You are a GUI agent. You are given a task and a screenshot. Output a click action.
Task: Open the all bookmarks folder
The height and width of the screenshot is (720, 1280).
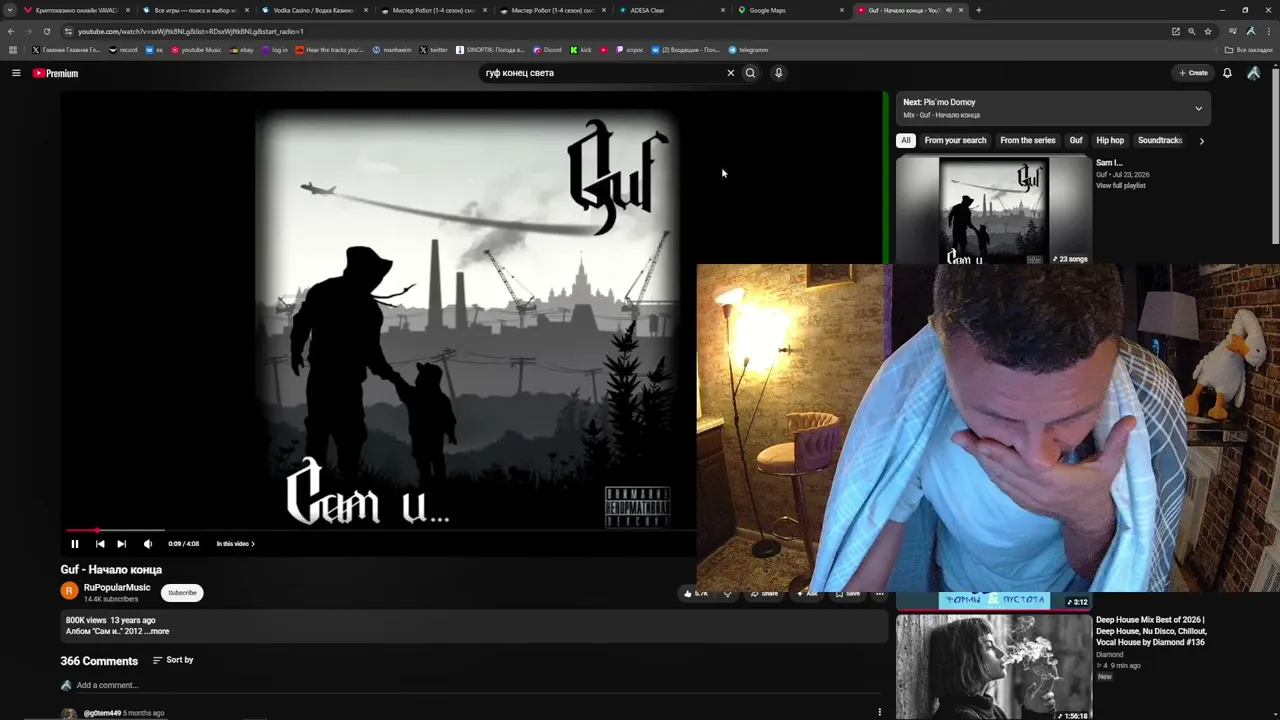(x=1249, y=50)
